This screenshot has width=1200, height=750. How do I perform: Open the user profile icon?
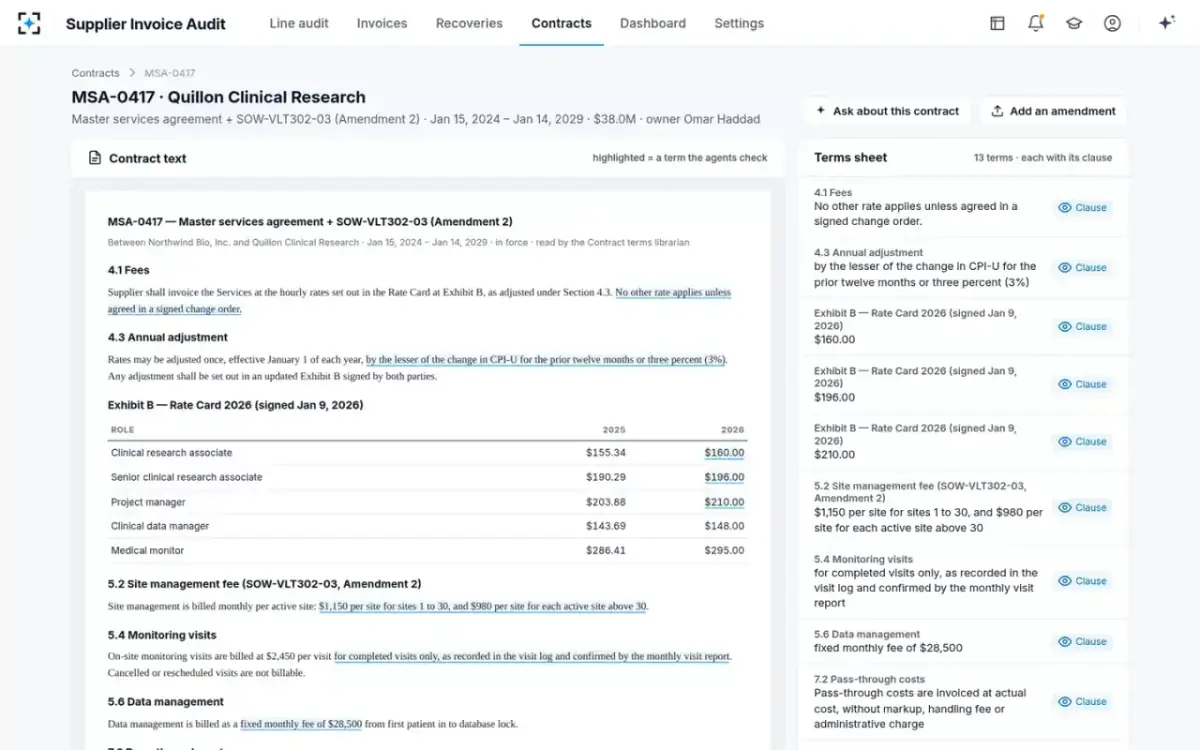coord(1112,23)
